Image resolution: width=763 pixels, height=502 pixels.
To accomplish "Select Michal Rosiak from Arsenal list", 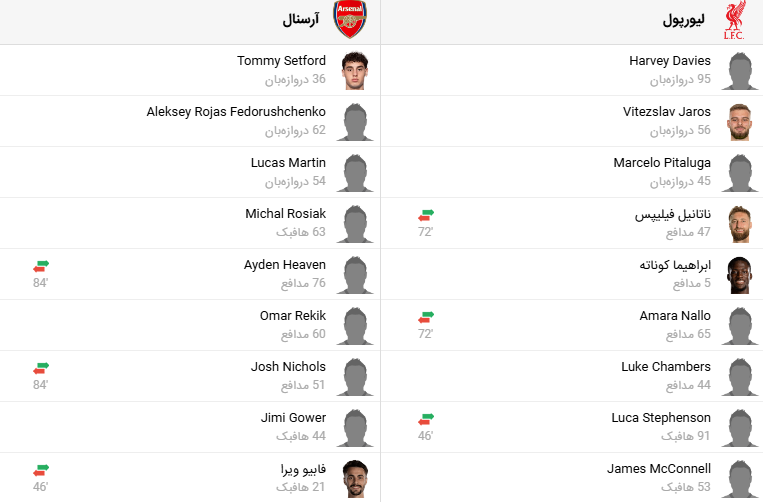I will (285, 214).
